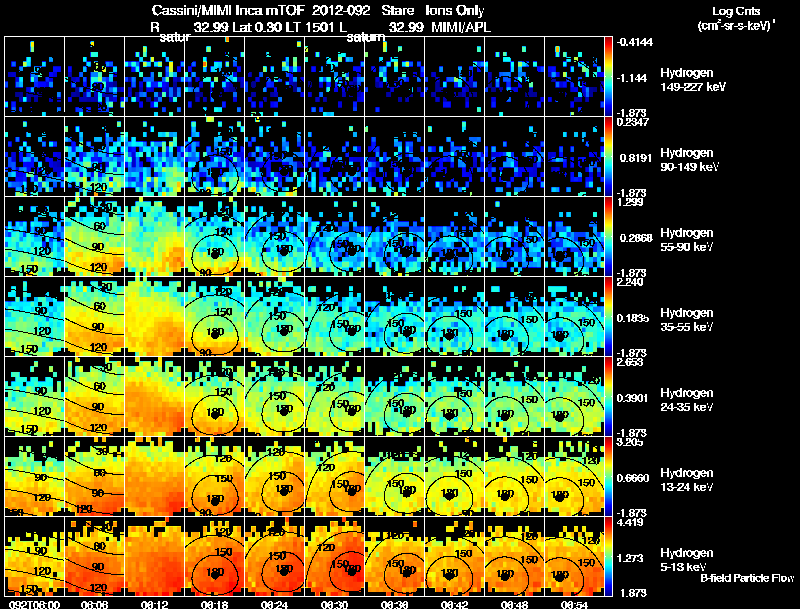Image resolution: width=800 pixels, height=609 pixels.
Task: Open the 06:48 panel in Hydrogen 5-13 keV row
Action: pos(514,556)
